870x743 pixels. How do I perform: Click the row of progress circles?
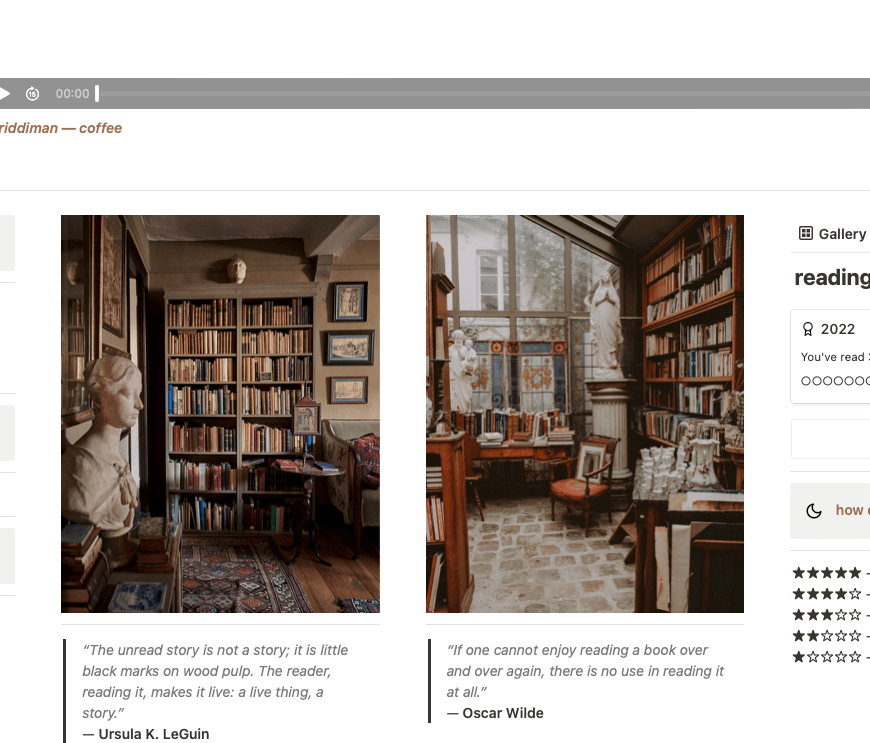coord(835,381)
